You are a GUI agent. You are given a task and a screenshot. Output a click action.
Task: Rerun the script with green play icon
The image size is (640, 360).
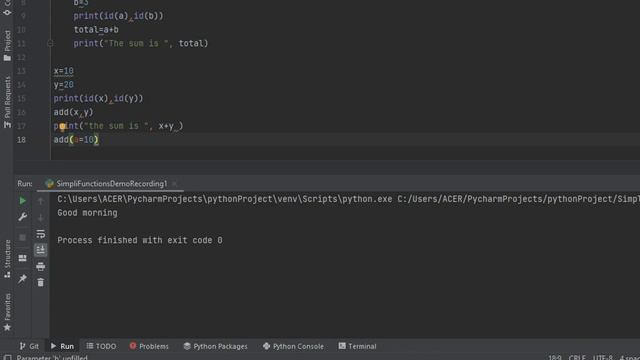pyautogui.click(x=22, y=200)
